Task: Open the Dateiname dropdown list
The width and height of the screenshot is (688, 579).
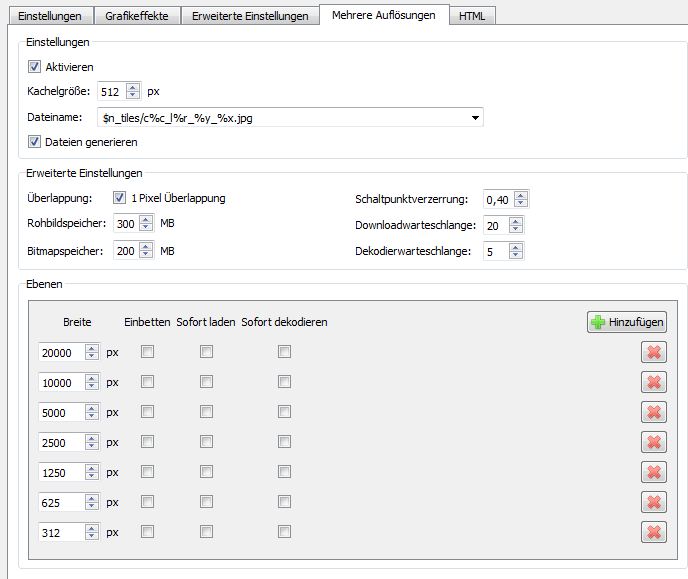Action: (475, 118)
